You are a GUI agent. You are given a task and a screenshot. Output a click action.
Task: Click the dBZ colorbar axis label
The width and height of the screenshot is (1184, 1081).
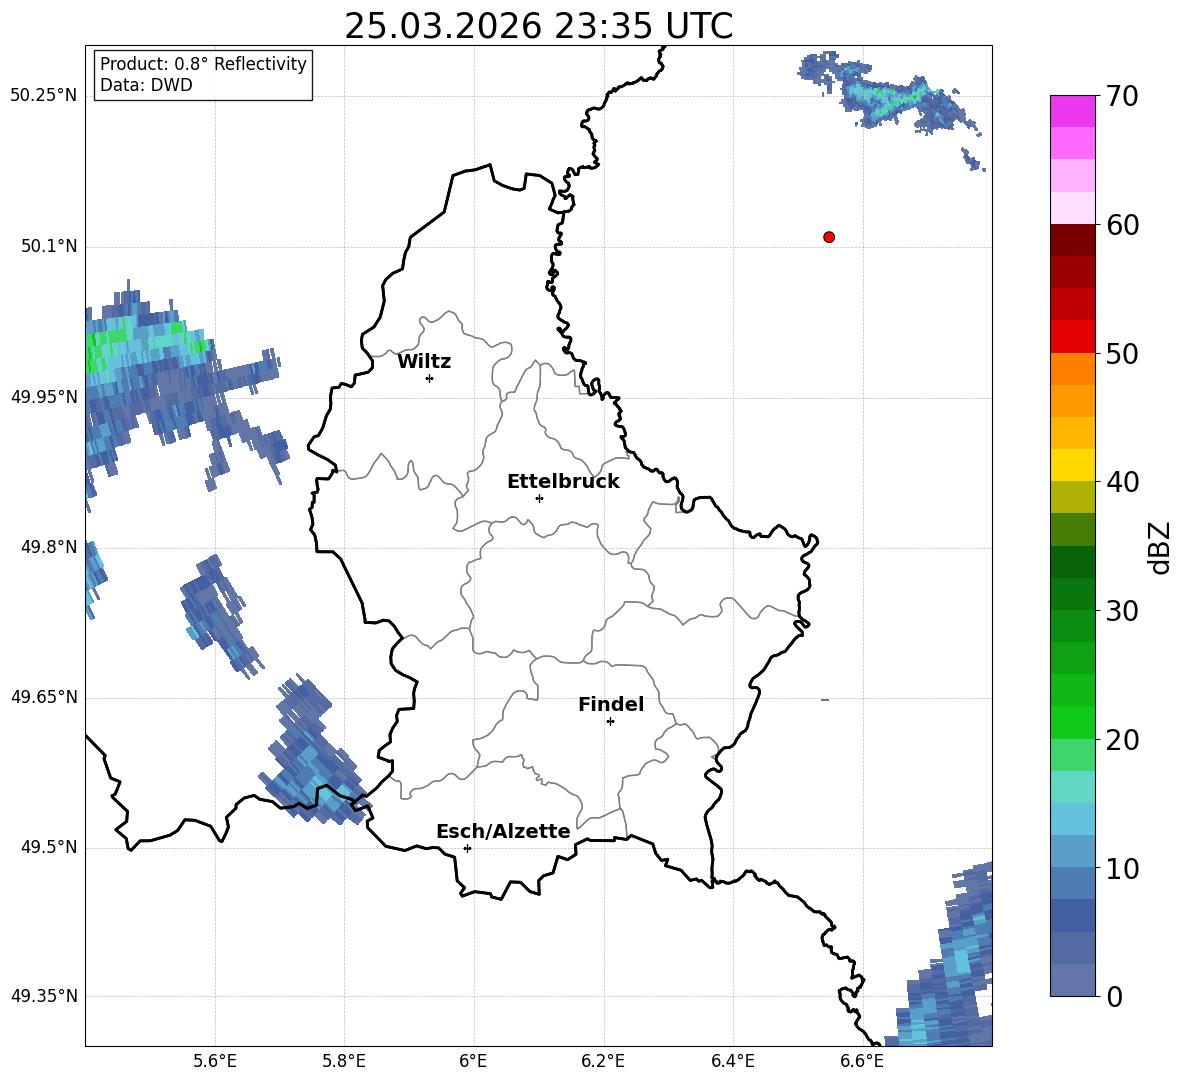coord(1159,547)
